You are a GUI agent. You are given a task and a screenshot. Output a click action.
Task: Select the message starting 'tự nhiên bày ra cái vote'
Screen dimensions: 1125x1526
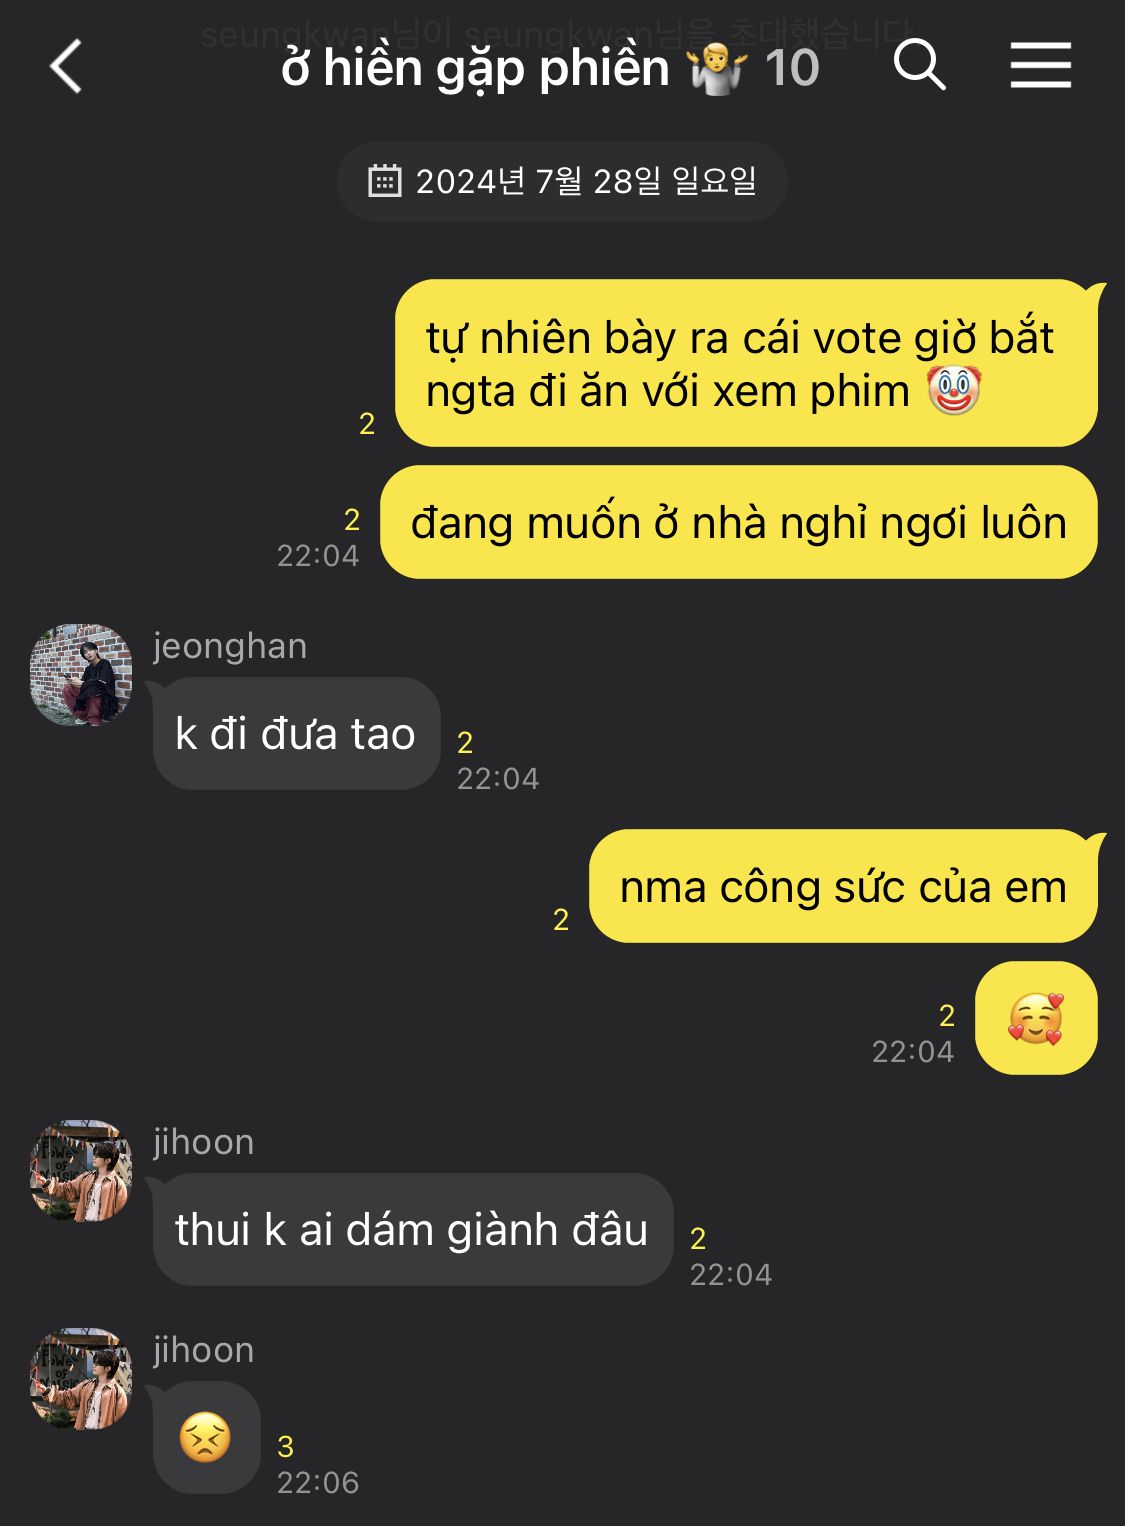[746, 364]
